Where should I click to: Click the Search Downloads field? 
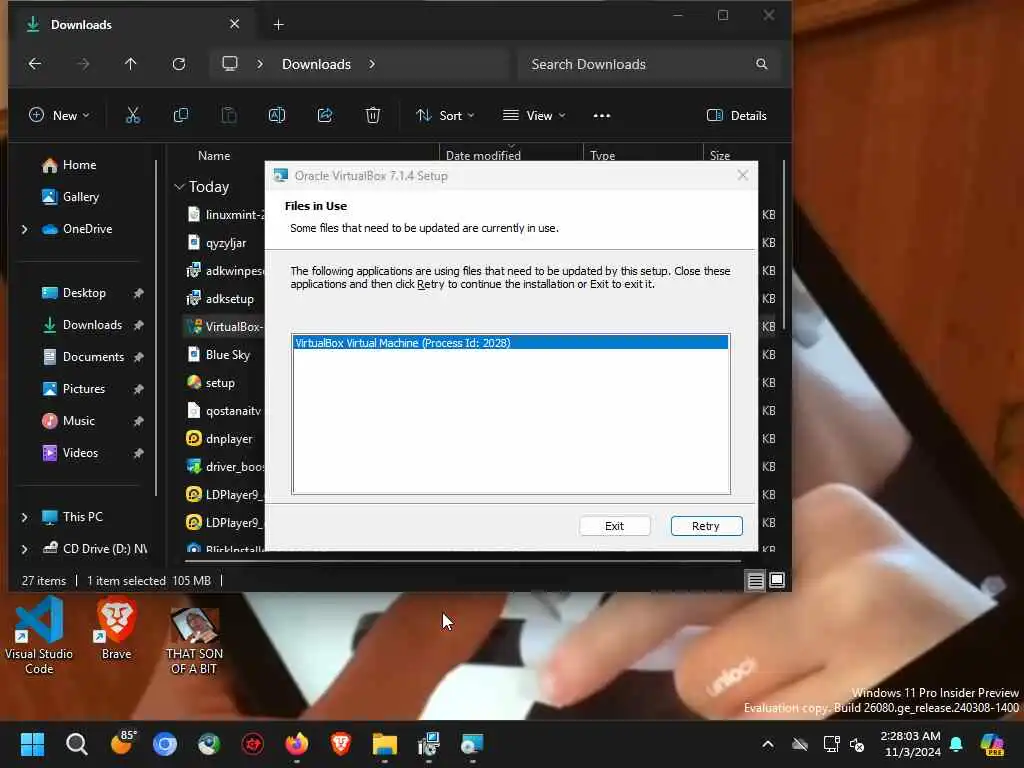pos(649,64)
